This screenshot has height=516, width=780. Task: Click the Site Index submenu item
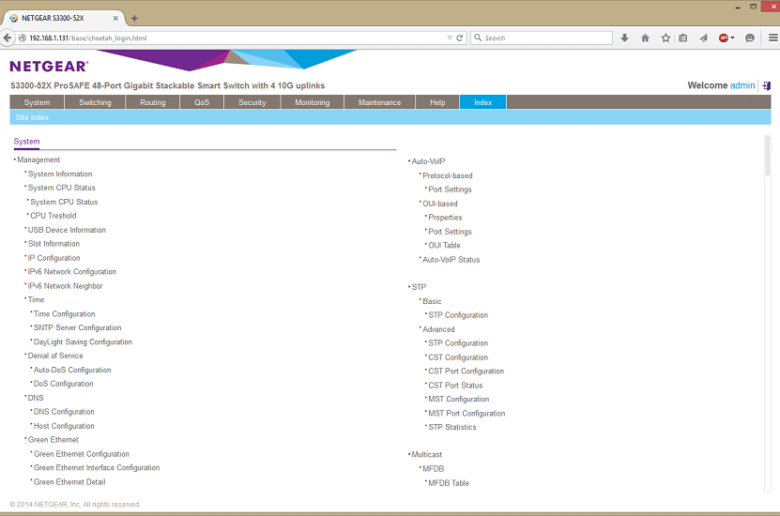32,117
